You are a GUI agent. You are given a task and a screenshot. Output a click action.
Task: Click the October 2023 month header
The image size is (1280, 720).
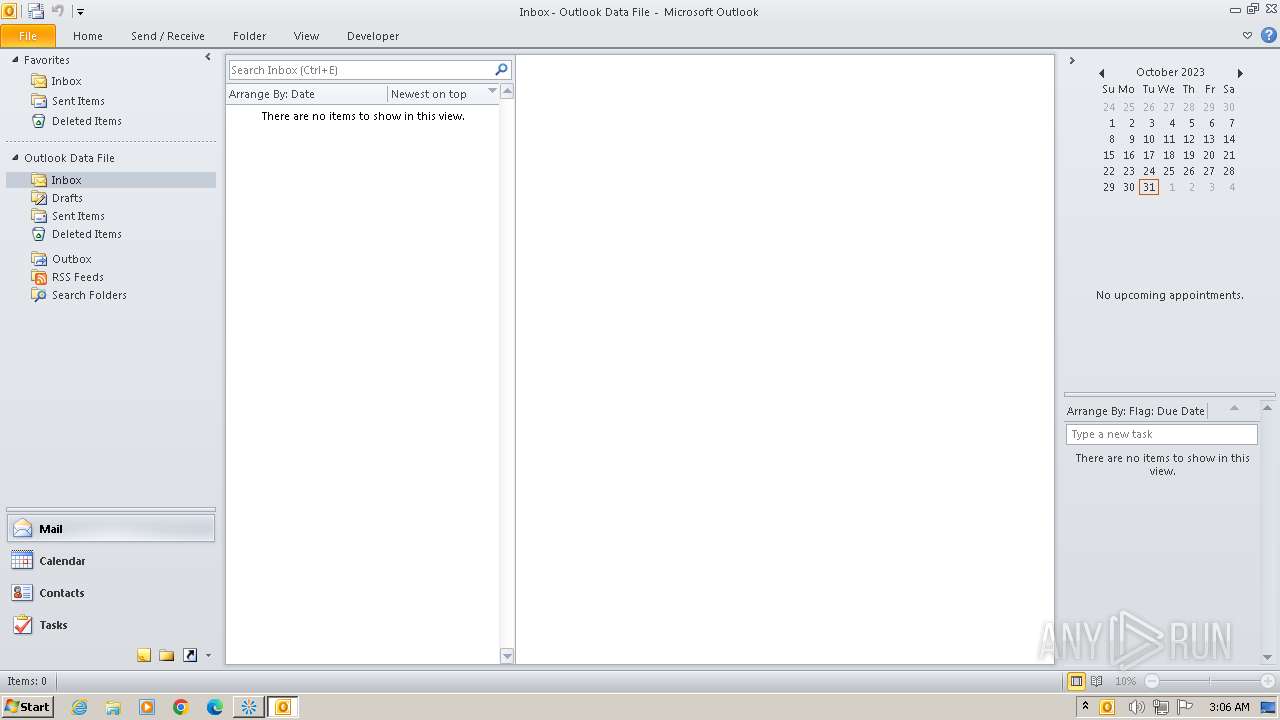[x=1170, y=72]
